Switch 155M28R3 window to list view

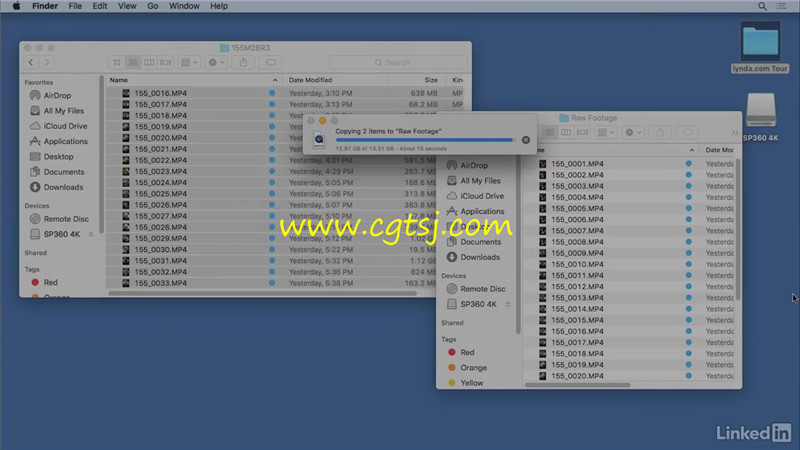[133, 62]
